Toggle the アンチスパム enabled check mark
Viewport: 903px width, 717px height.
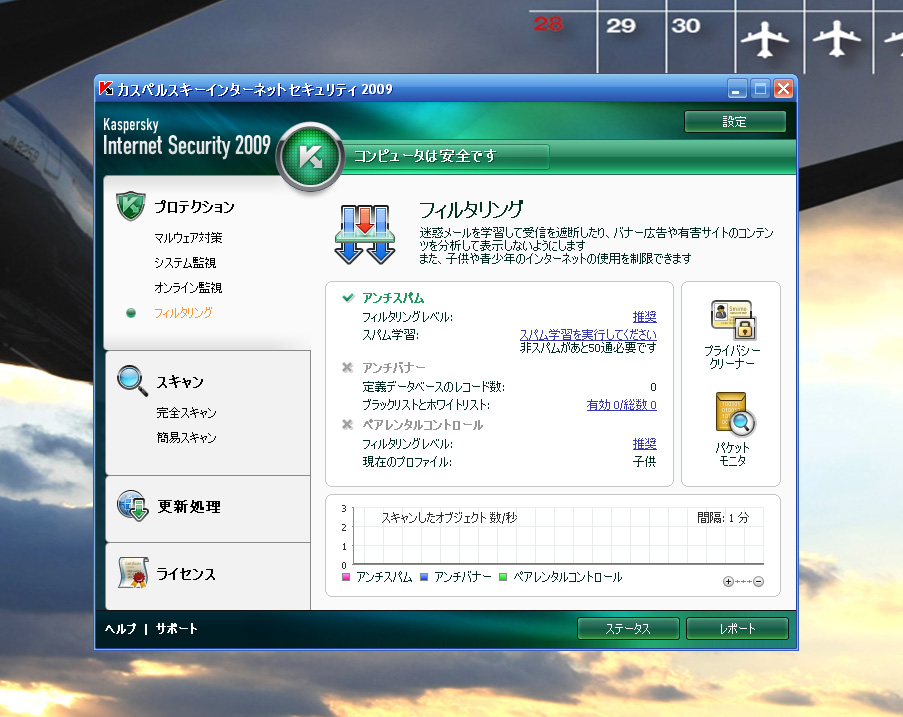[x=348, y=298]
